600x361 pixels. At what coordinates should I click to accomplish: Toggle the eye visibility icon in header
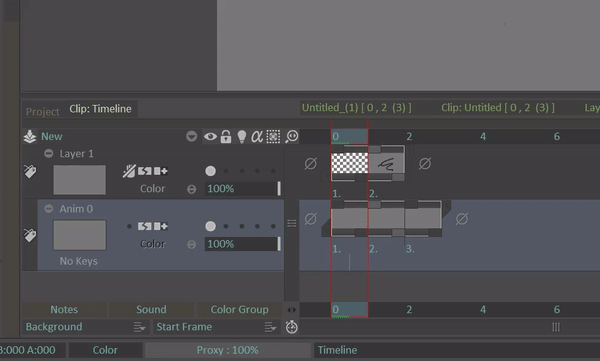pyautogui.click(x=210, y=136)
